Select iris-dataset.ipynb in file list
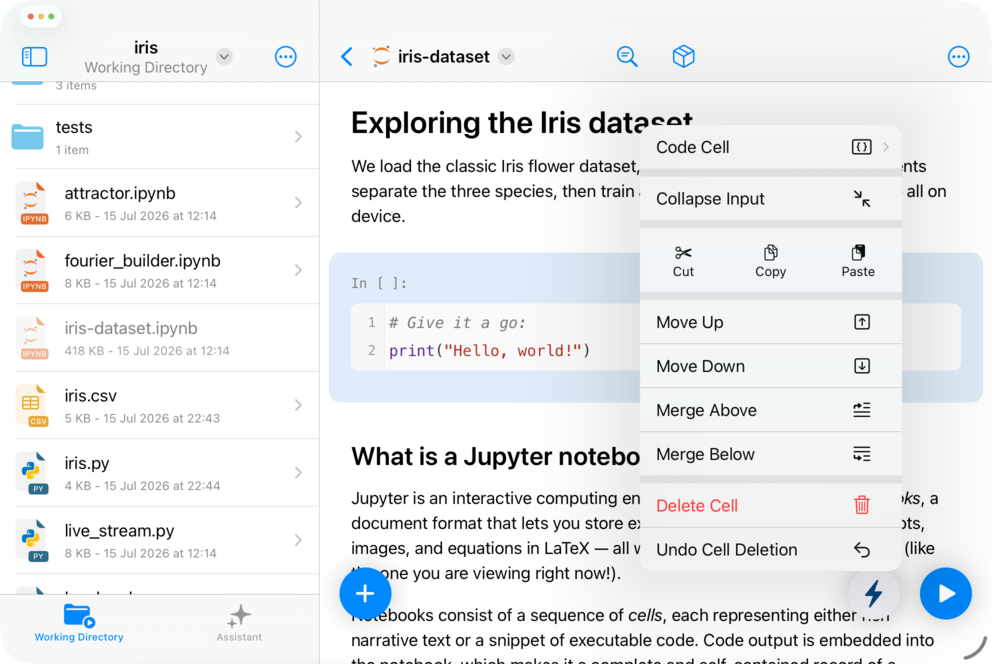This screenshot has height=664, width=992. (x=159, y=338)
